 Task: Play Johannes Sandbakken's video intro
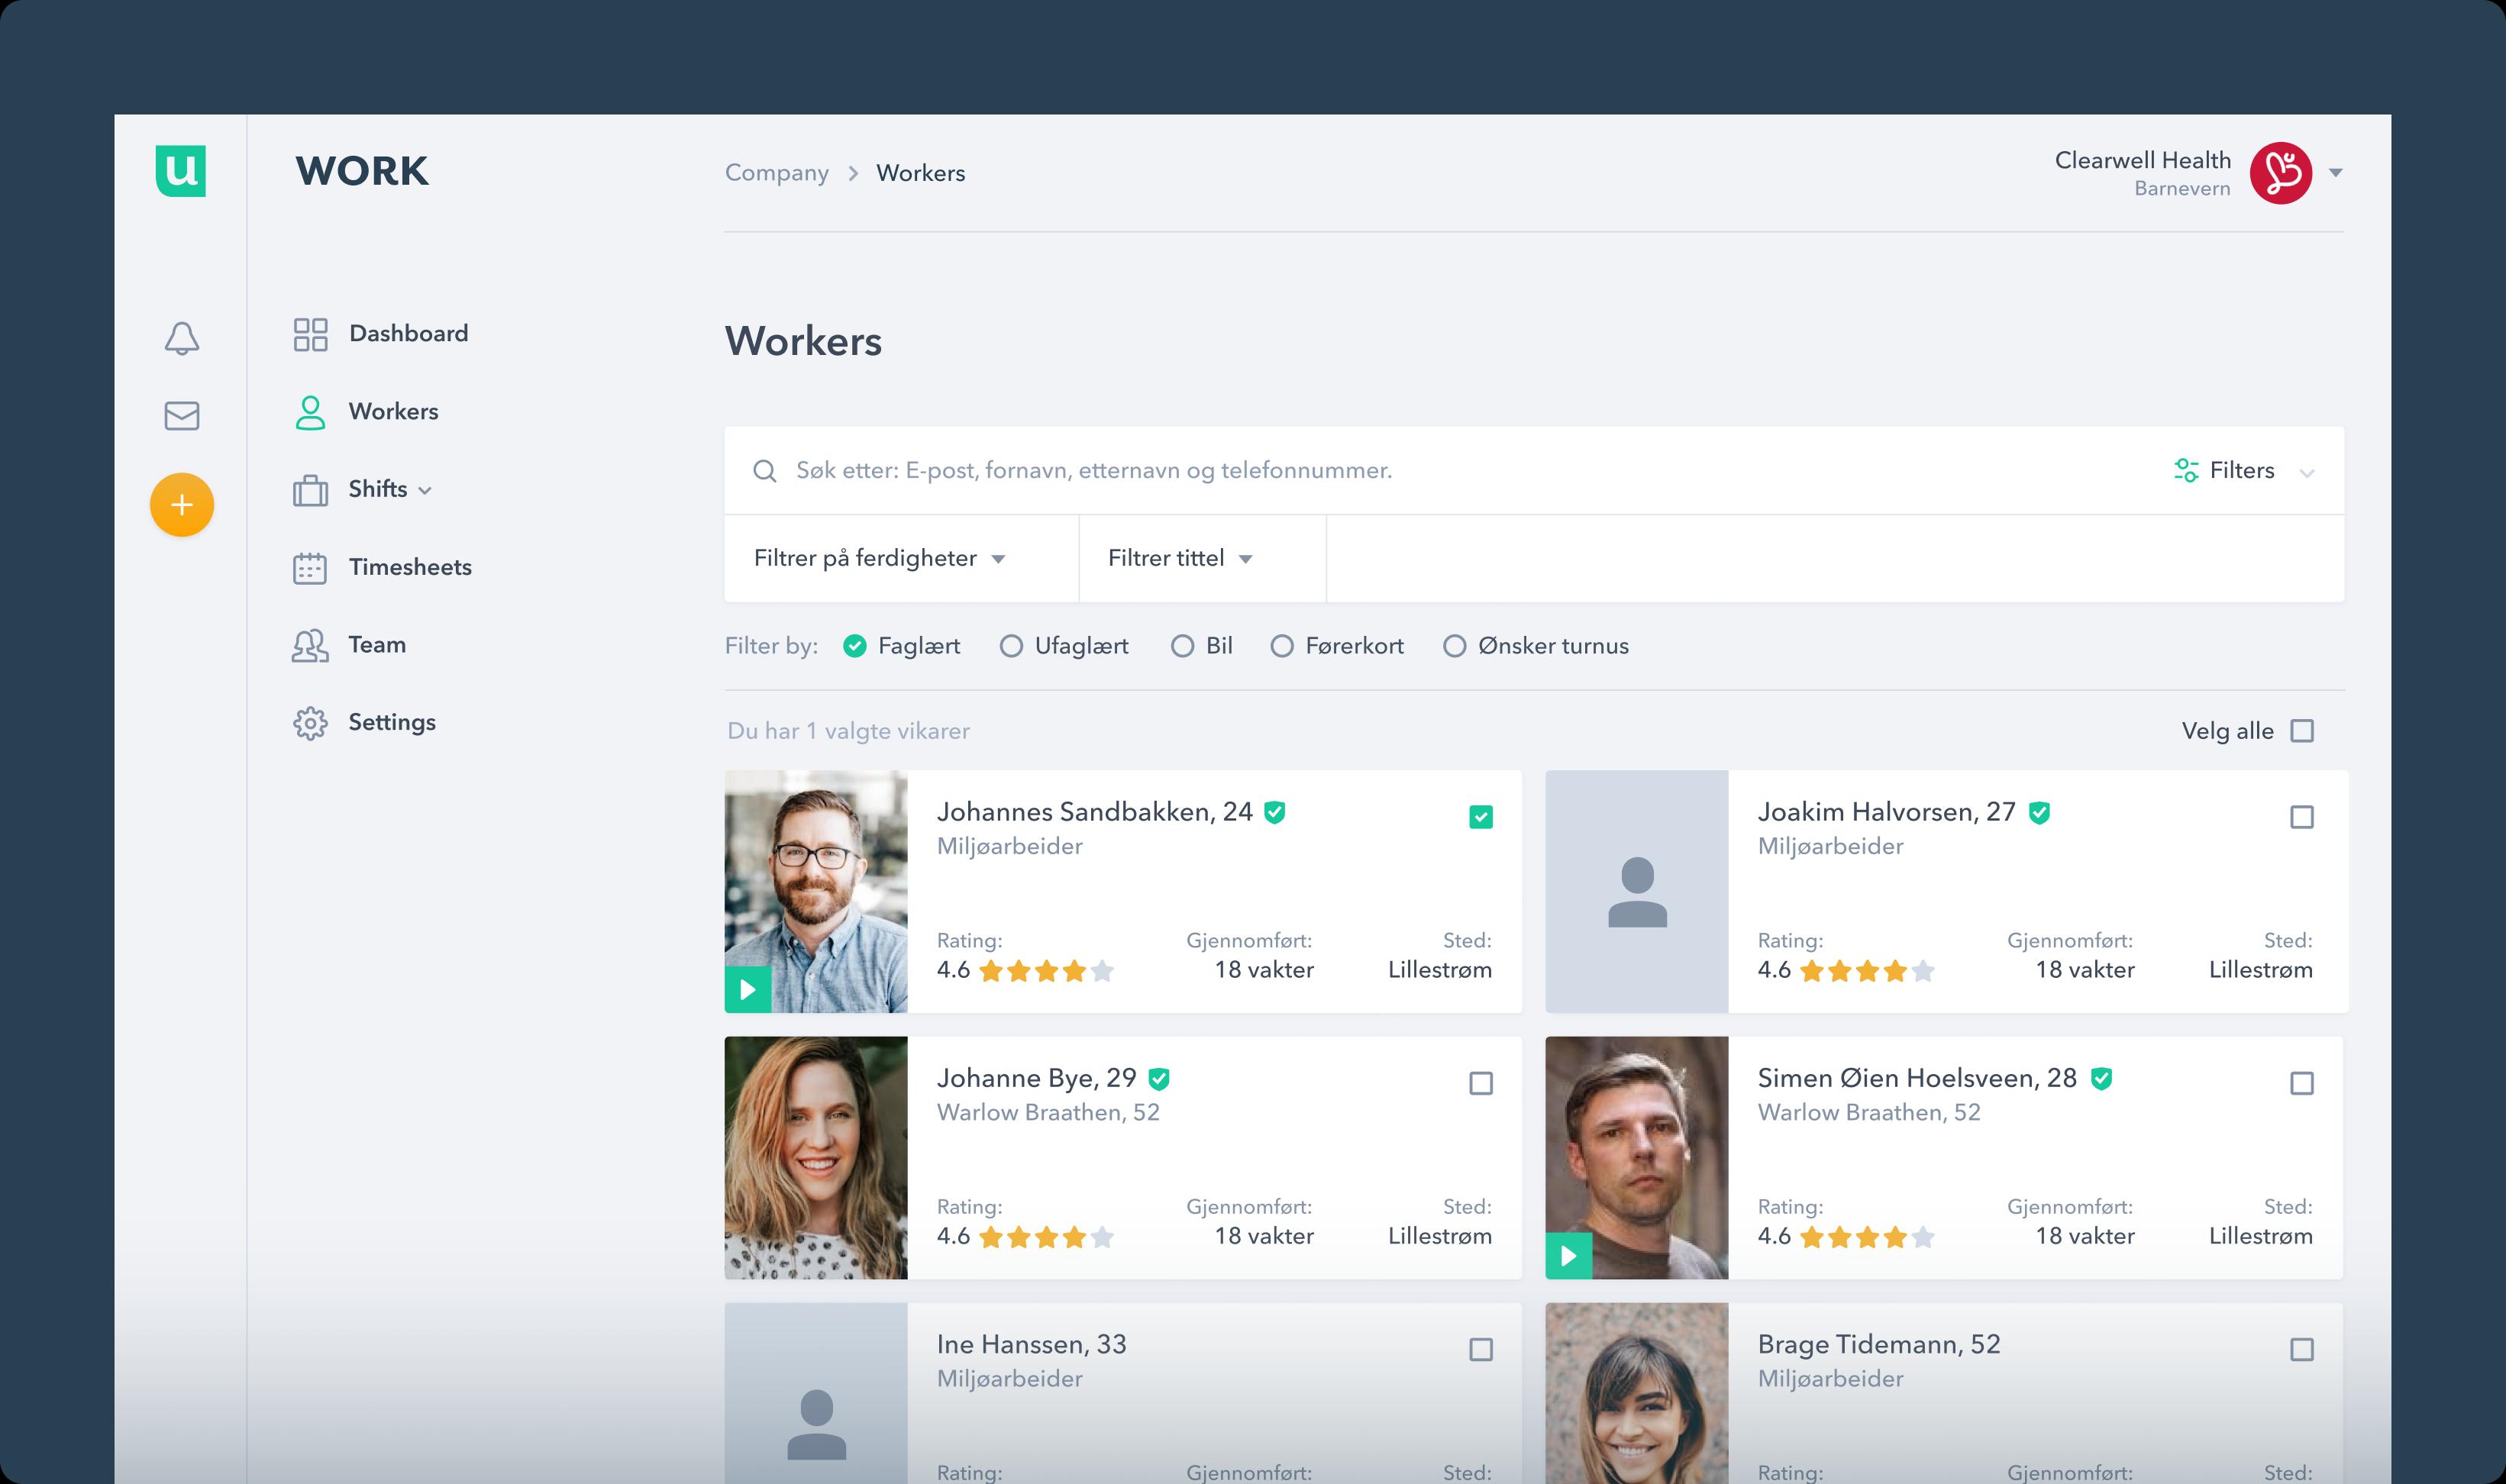(x=747, y=990)
